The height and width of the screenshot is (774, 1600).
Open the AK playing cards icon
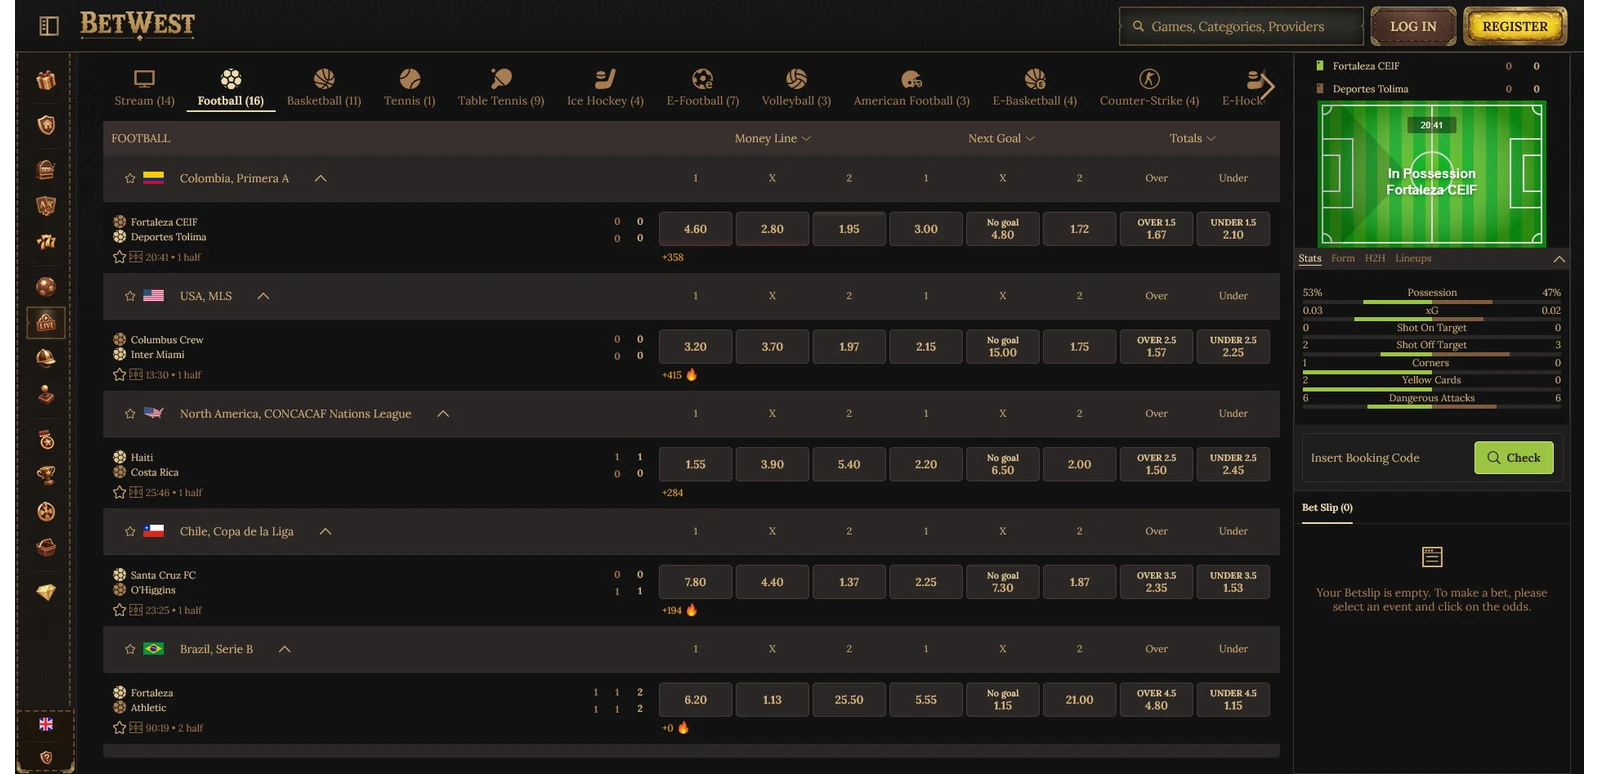coord(46,205)
